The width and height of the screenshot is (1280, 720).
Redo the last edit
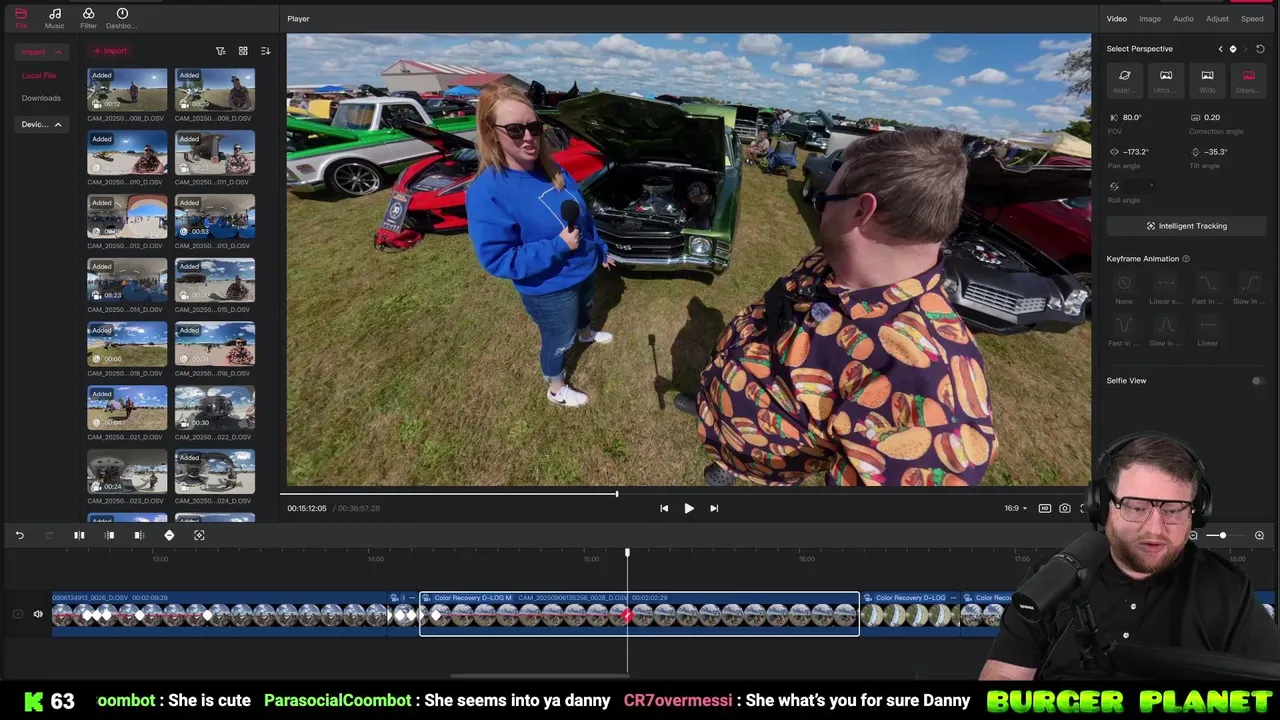click(x=48, y=536)
